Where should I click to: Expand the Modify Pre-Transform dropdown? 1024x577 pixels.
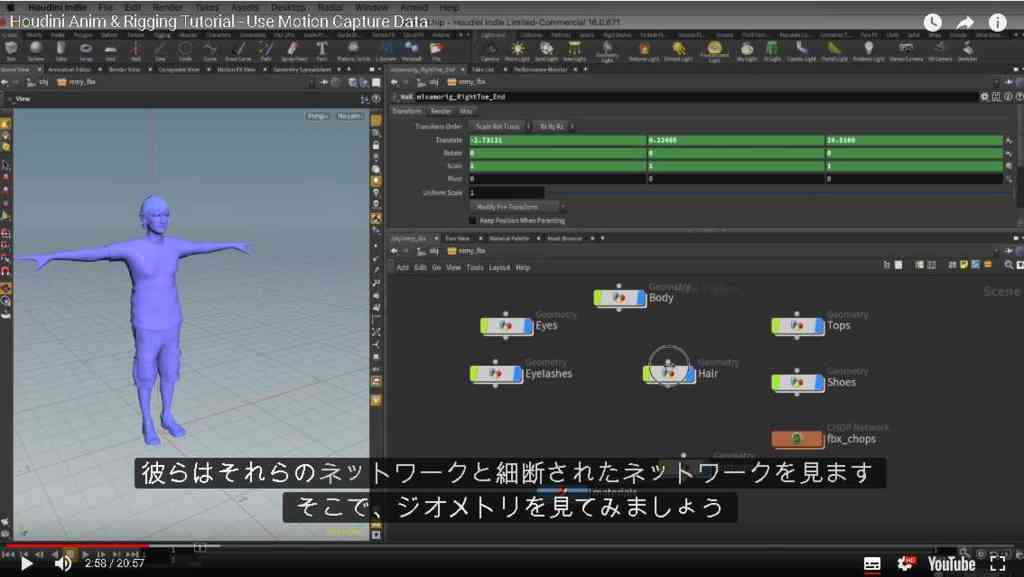[517, 206]
